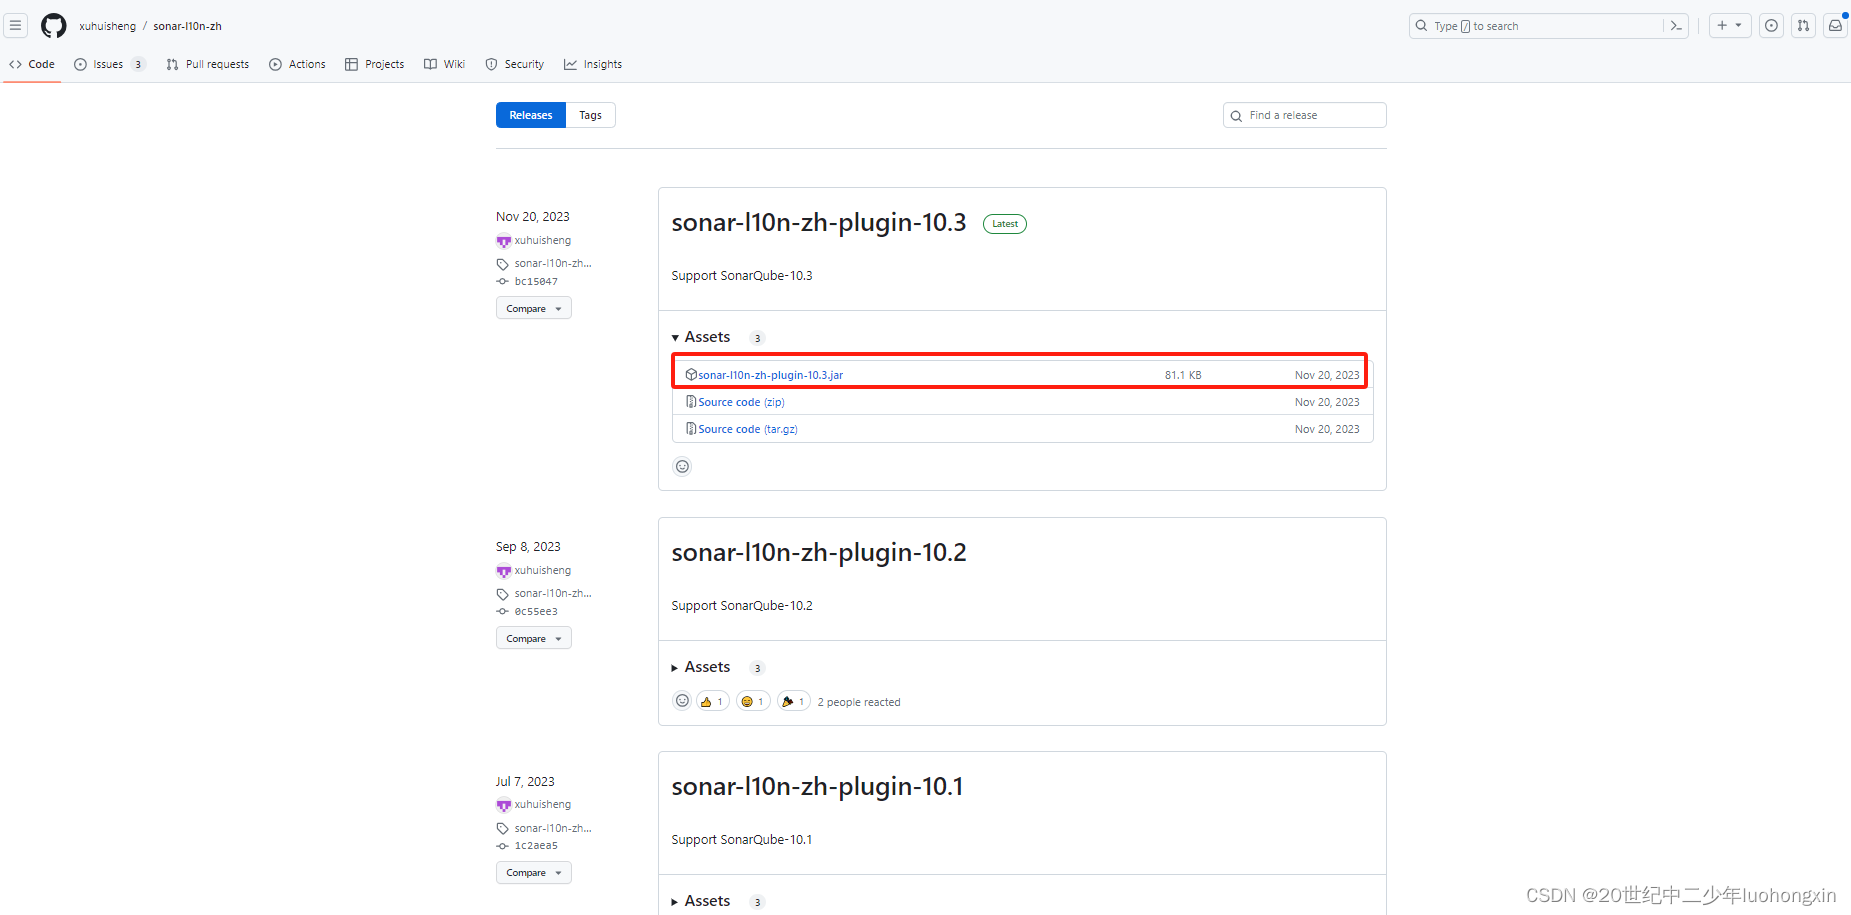Toggle the rocket reaction on release 10.2
Viewport: 1851px width, 915px height.
(x=793, y=701)
